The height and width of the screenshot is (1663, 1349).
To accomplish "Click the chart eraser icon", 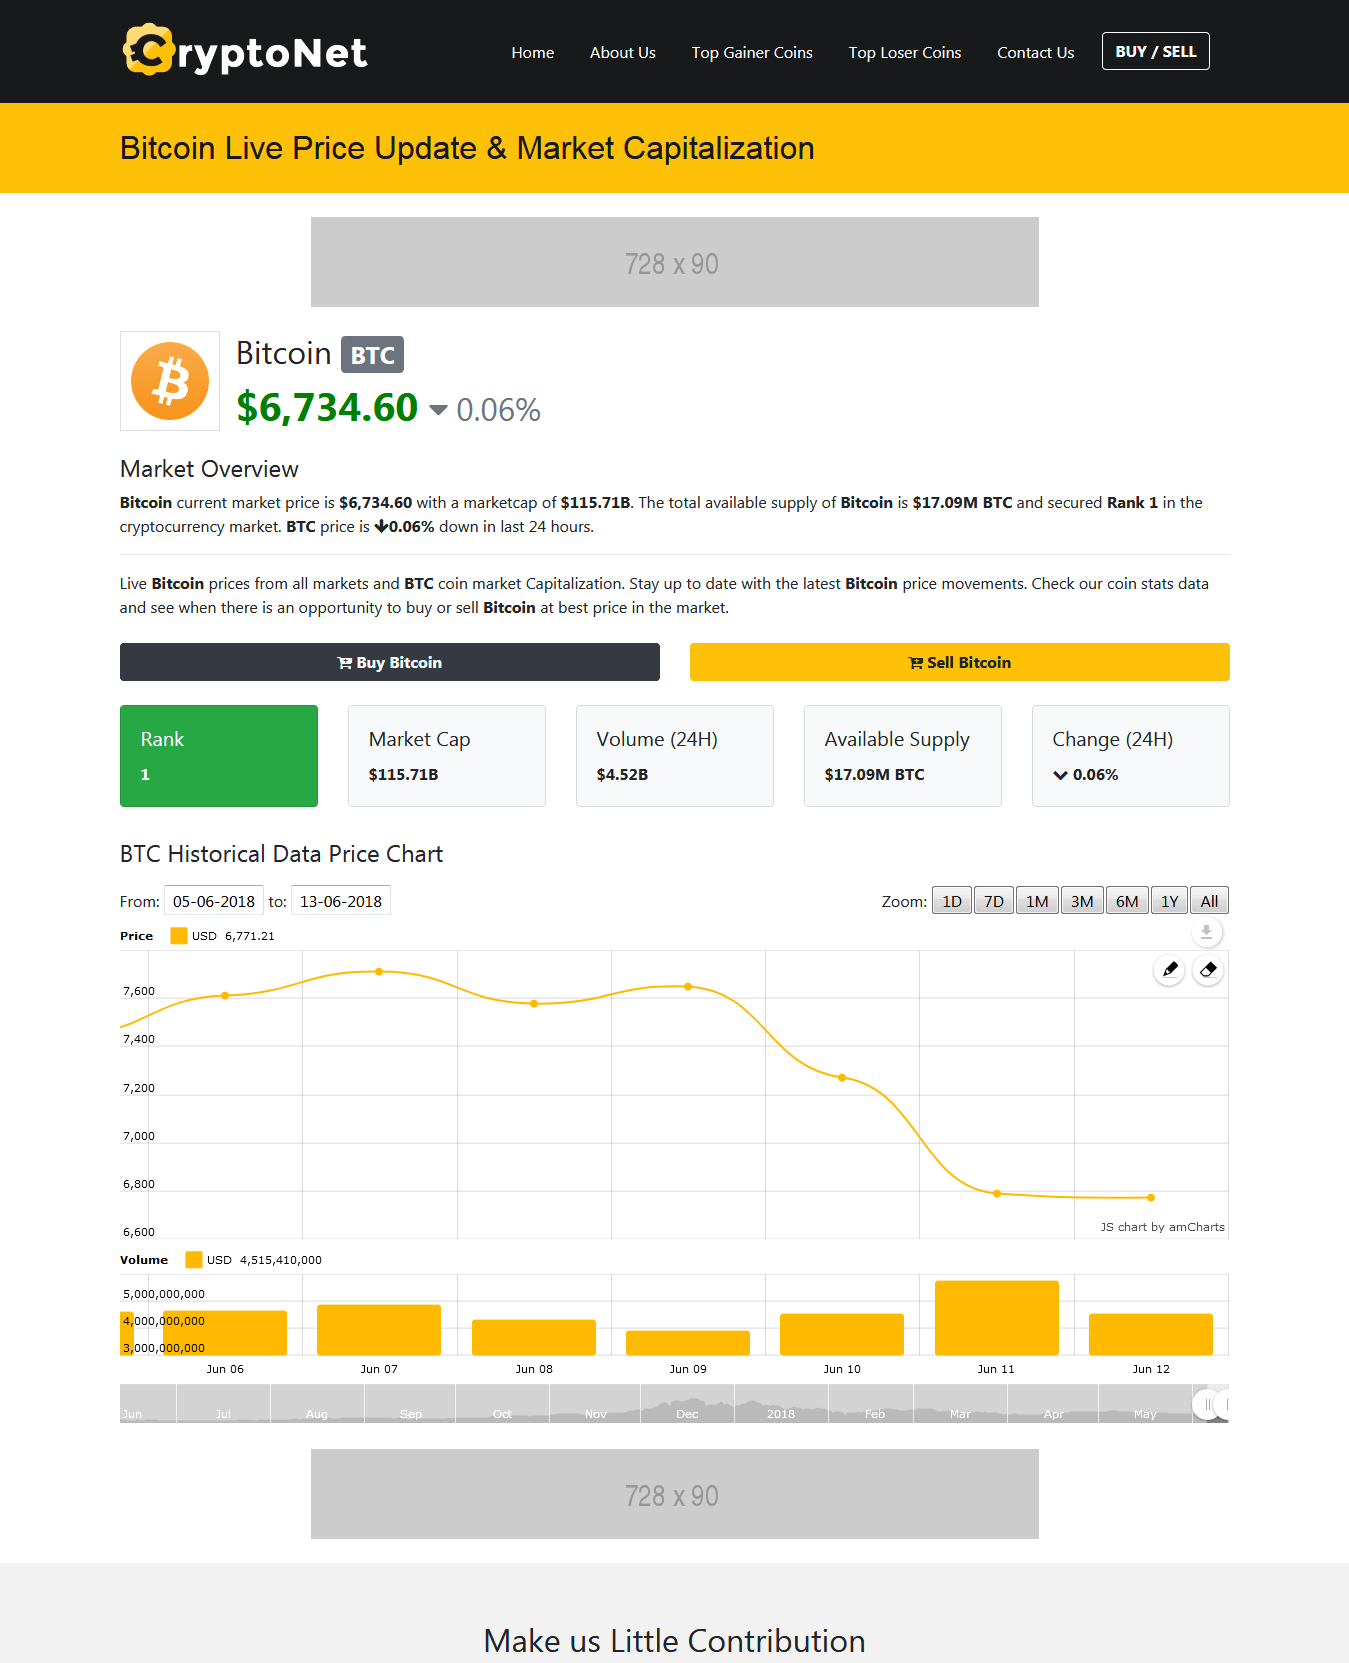I will coord(1208,969).
